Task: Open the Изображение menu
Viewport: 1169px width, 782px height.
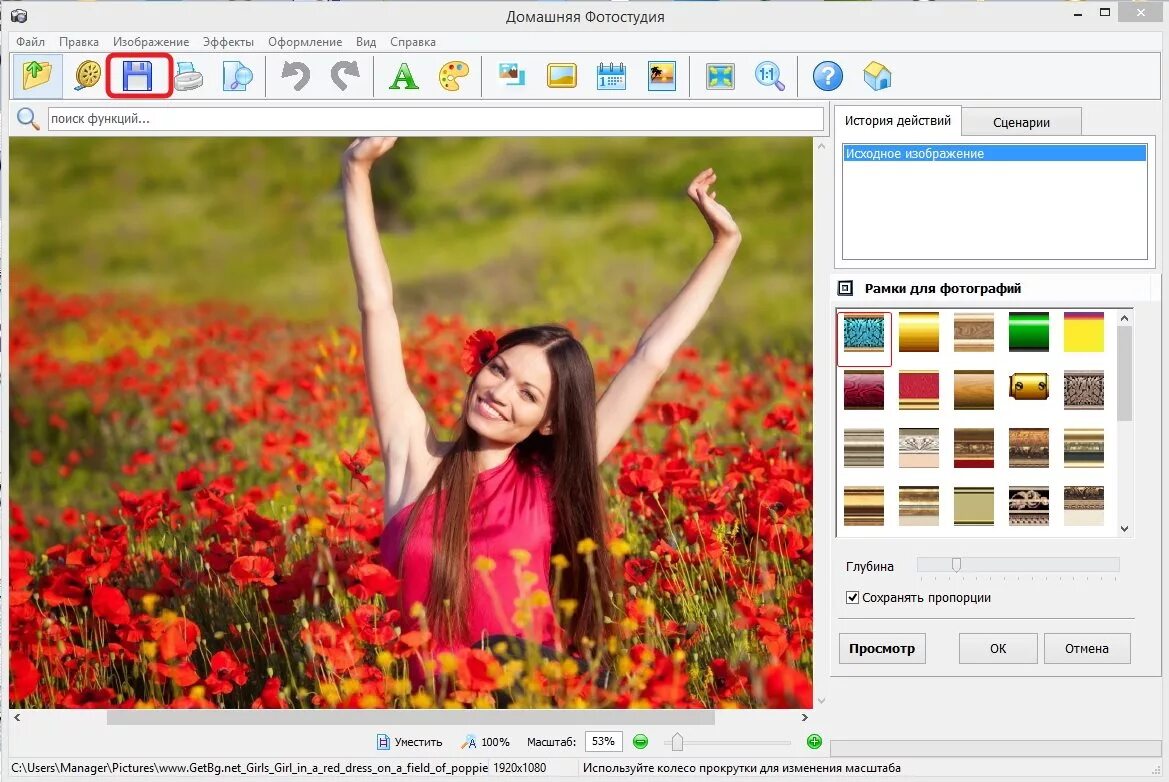Action: [x=151, y=42]
